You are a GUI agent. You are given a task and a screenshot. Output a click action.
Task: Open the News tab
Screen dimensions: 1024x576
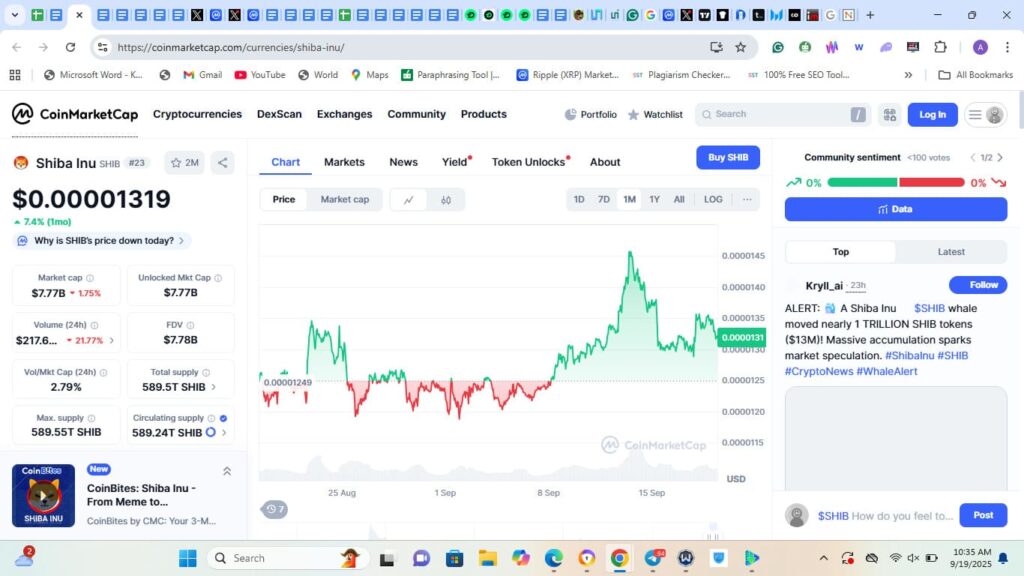[404, 162]
